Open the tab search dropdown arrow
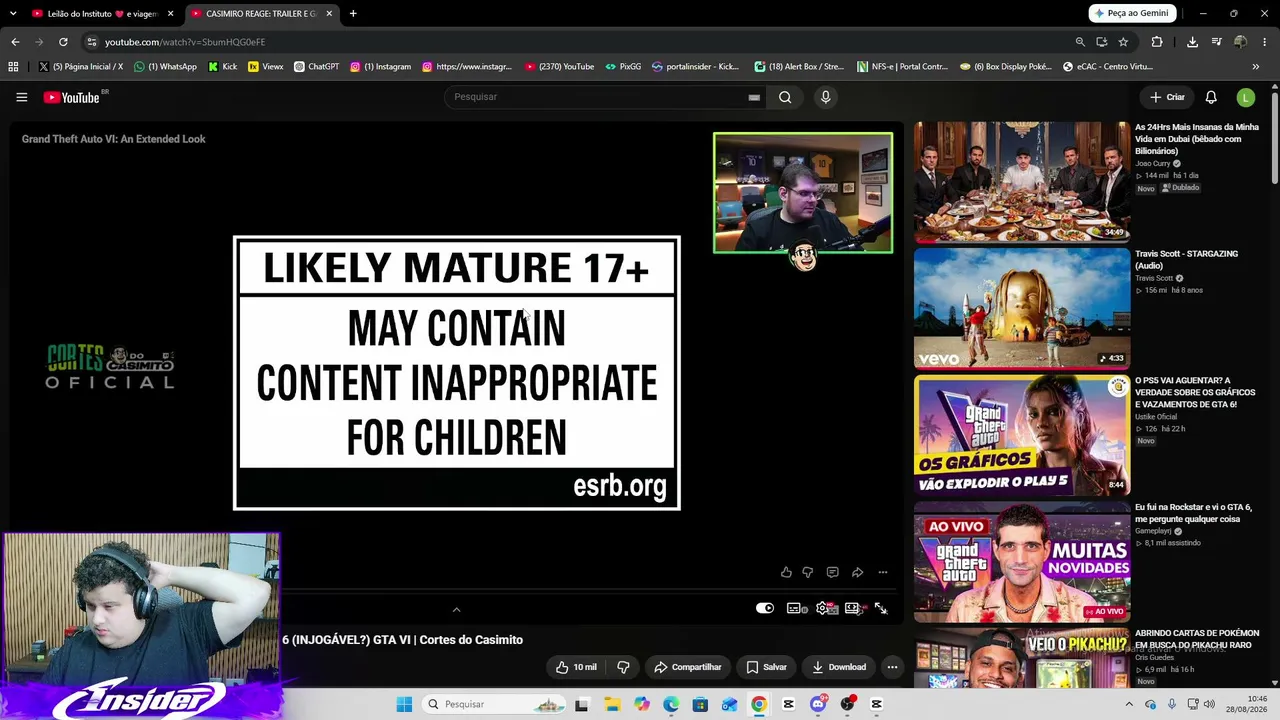The image size is (1280, 720). (x=13, y=14)
